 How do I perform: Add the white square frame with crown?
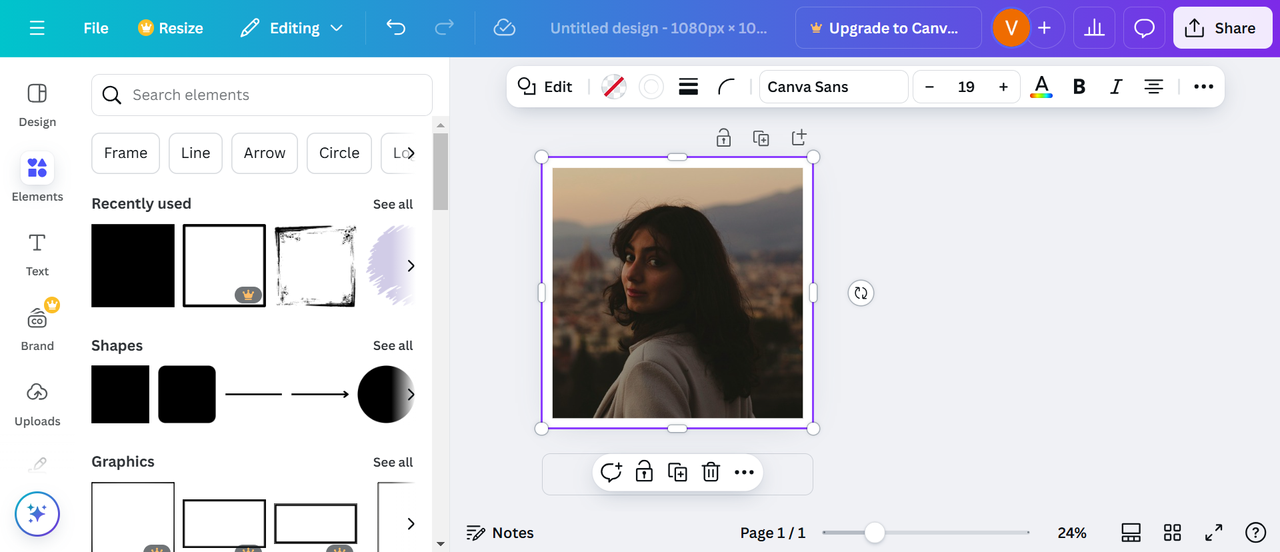click(x=224, y=265)
